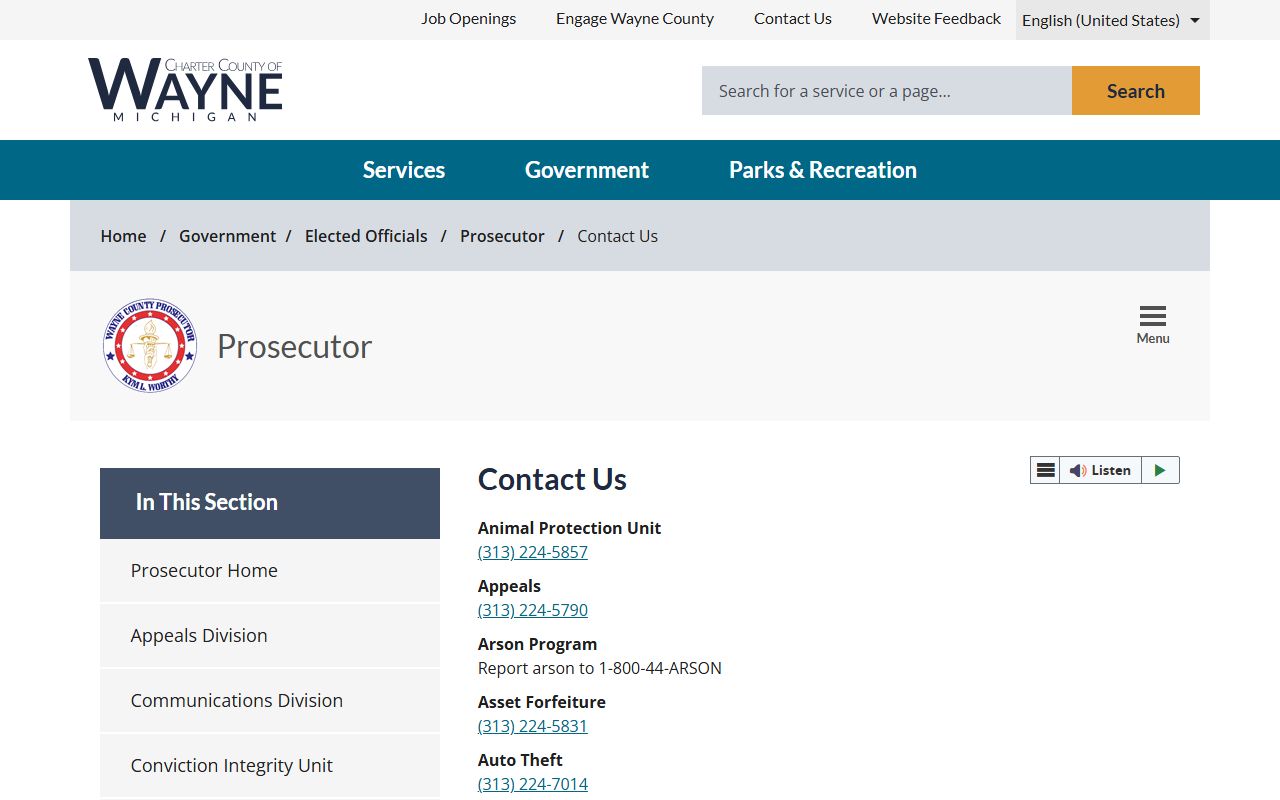Screen dimensions: 1280x800
Task: Select Communications Division in sidebar
Action: (x=270, y=701)
